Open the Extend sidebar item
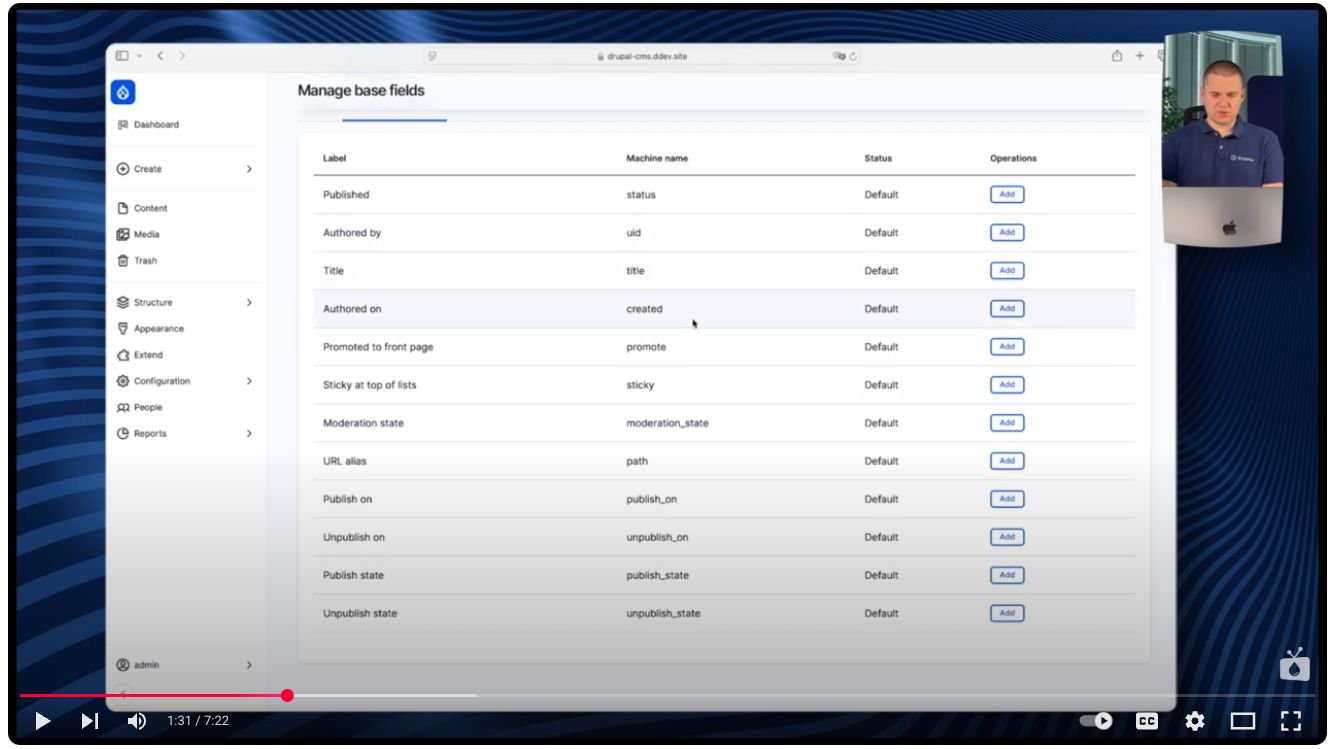The width and height of the screenshot is (1335, 749). [x=140, y=355]
